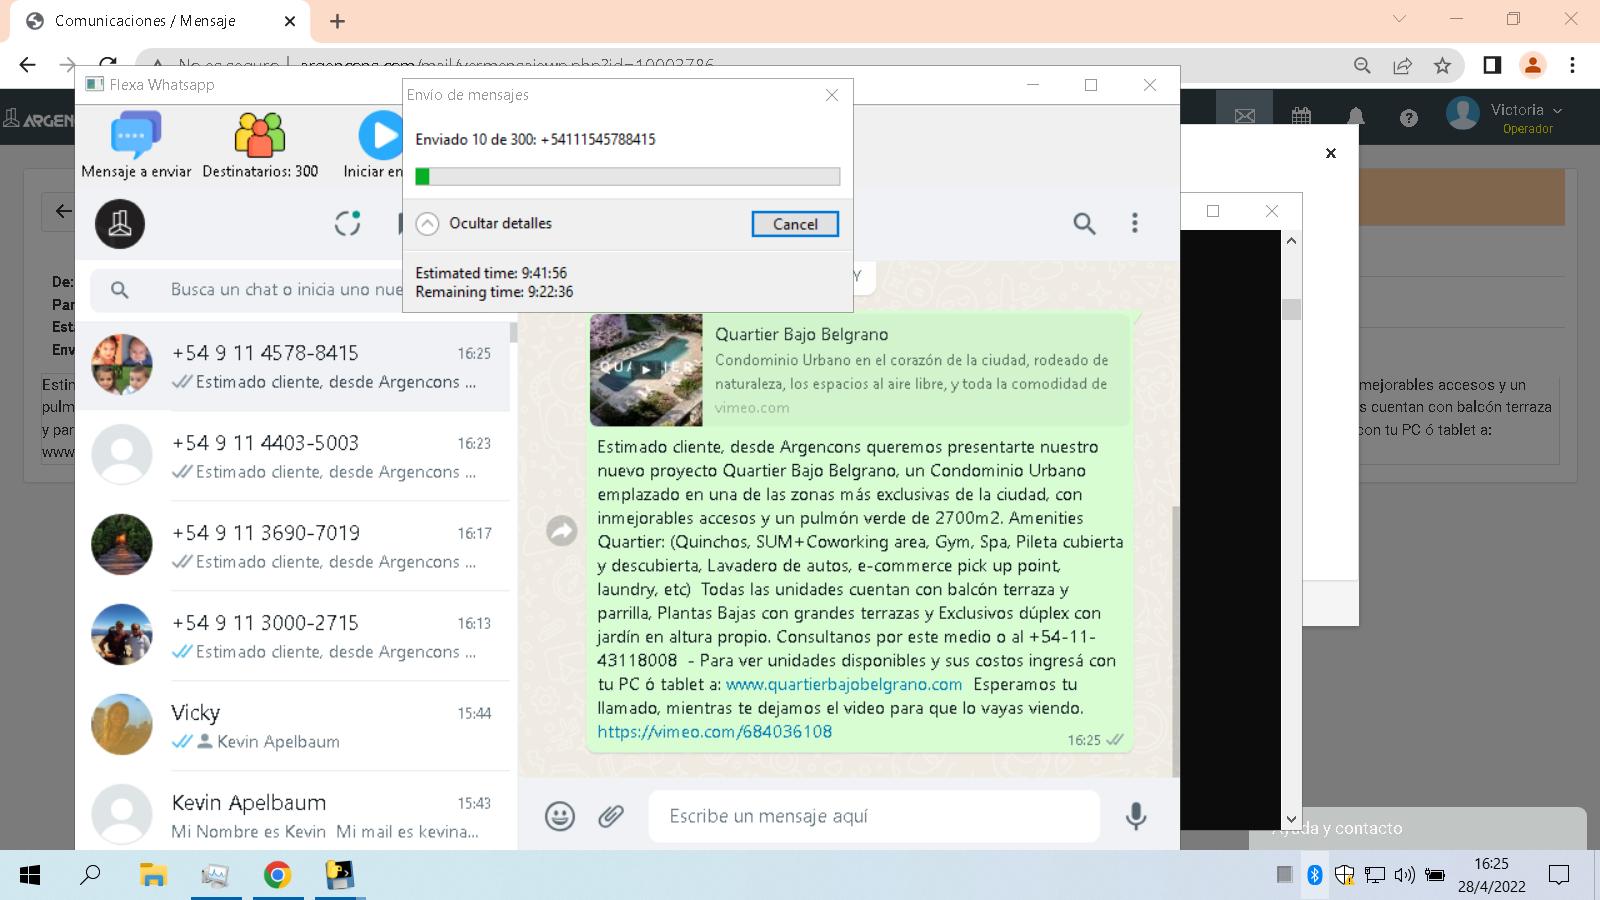Image resolution: width=1600 pixels, height=900 pixels.
Task: Open WhatsApp profile avatar icon
Action: 120,224
